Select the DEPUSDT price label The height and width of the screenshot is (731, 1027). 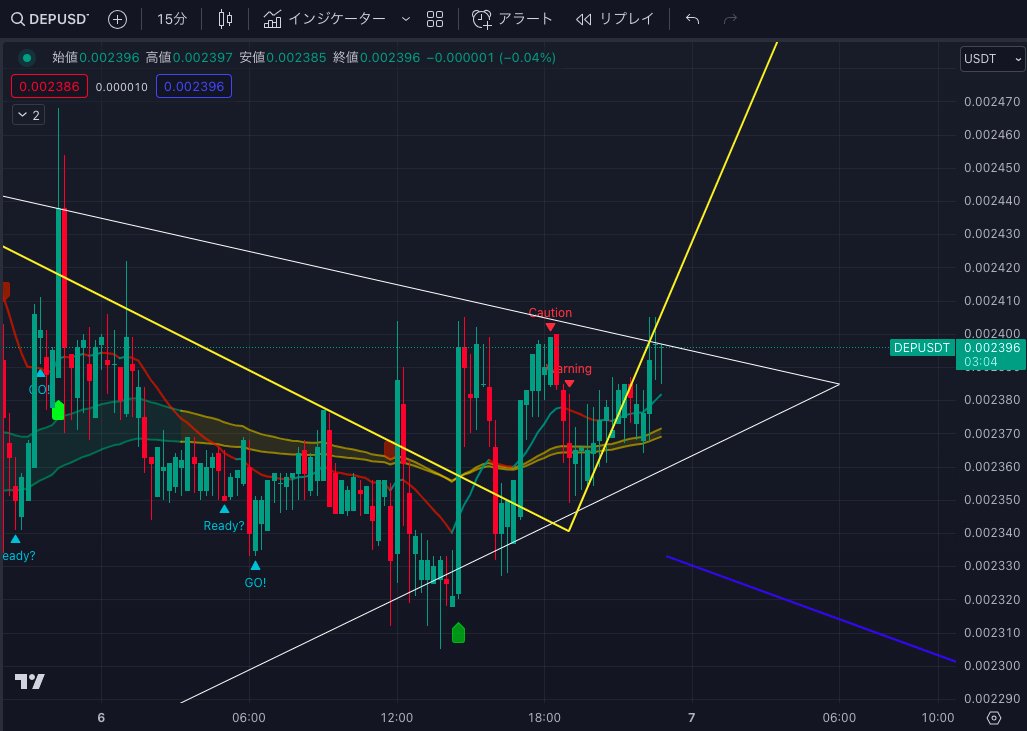(922, 348)
